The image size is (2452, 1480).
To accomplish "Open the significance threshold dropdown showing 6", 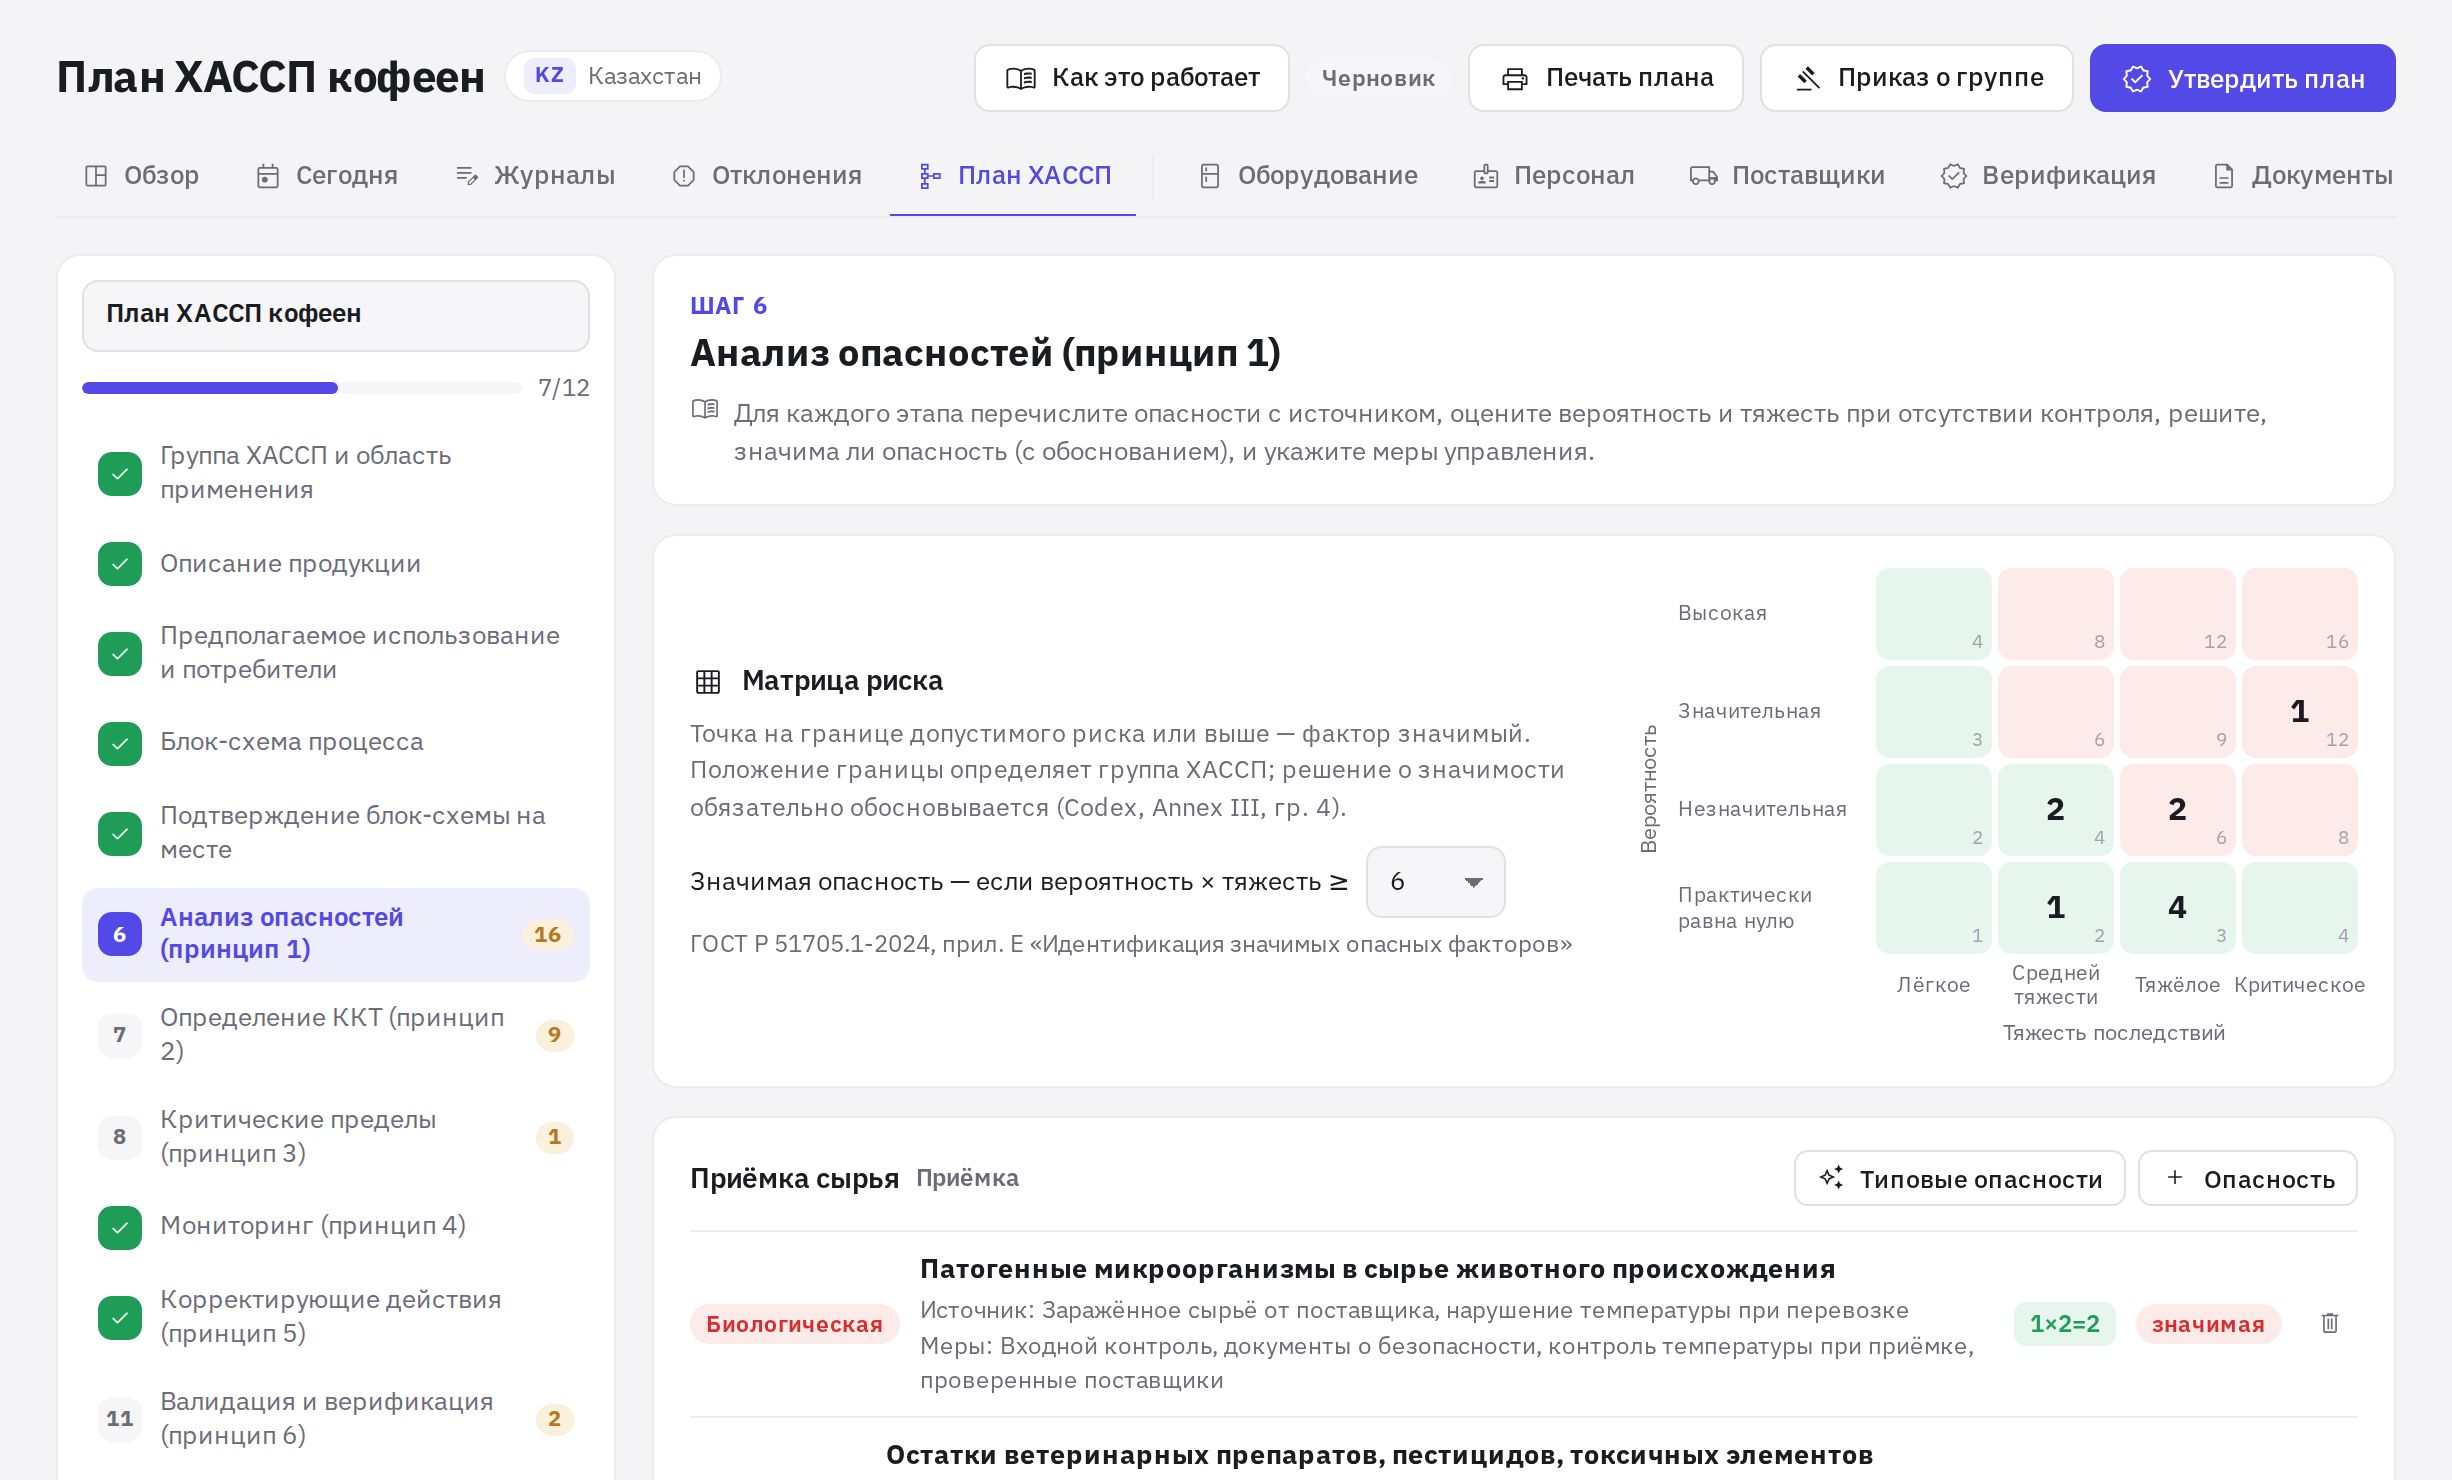I will click(1435, 882).
